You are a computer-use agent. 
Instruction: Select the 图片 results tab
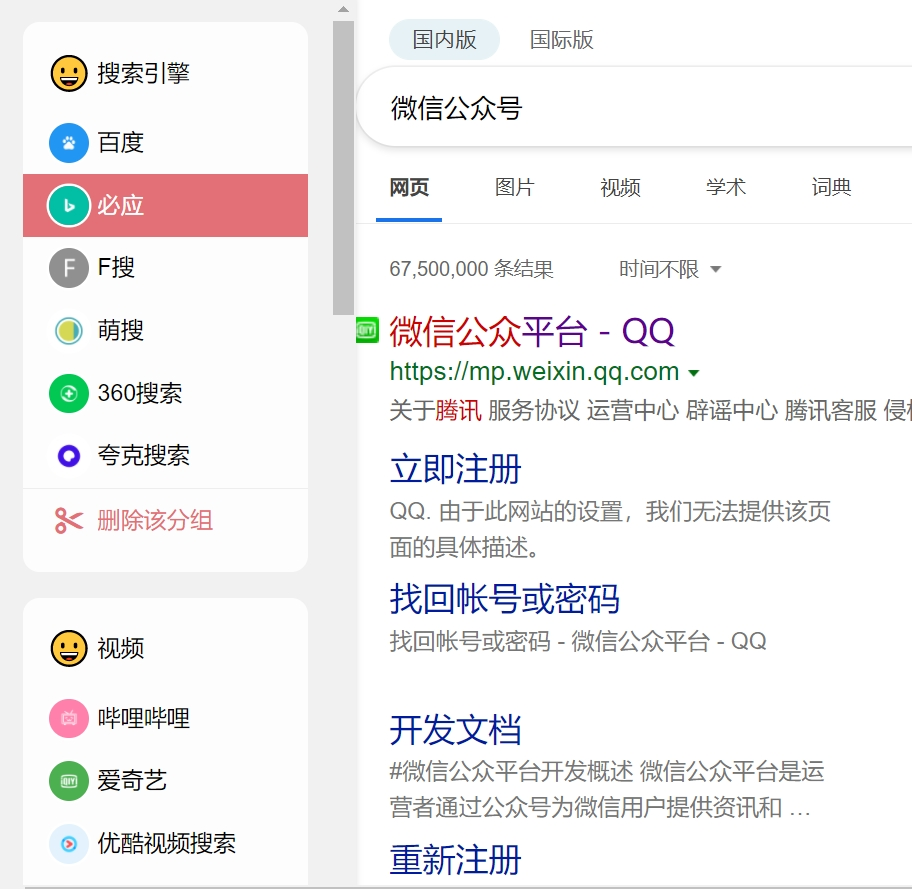[515, 187]
